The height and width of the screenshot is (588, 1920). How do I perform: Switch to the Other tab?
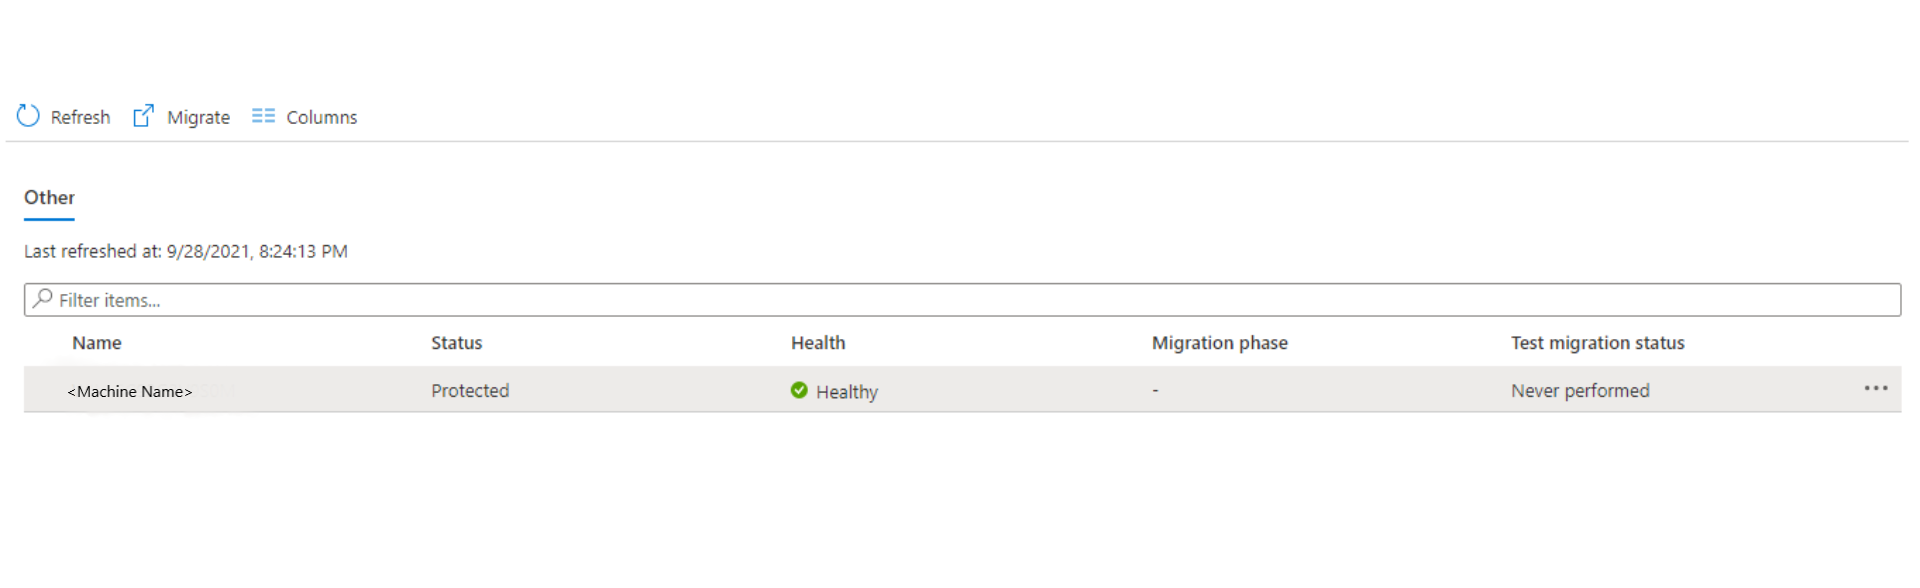coord(48,197)
